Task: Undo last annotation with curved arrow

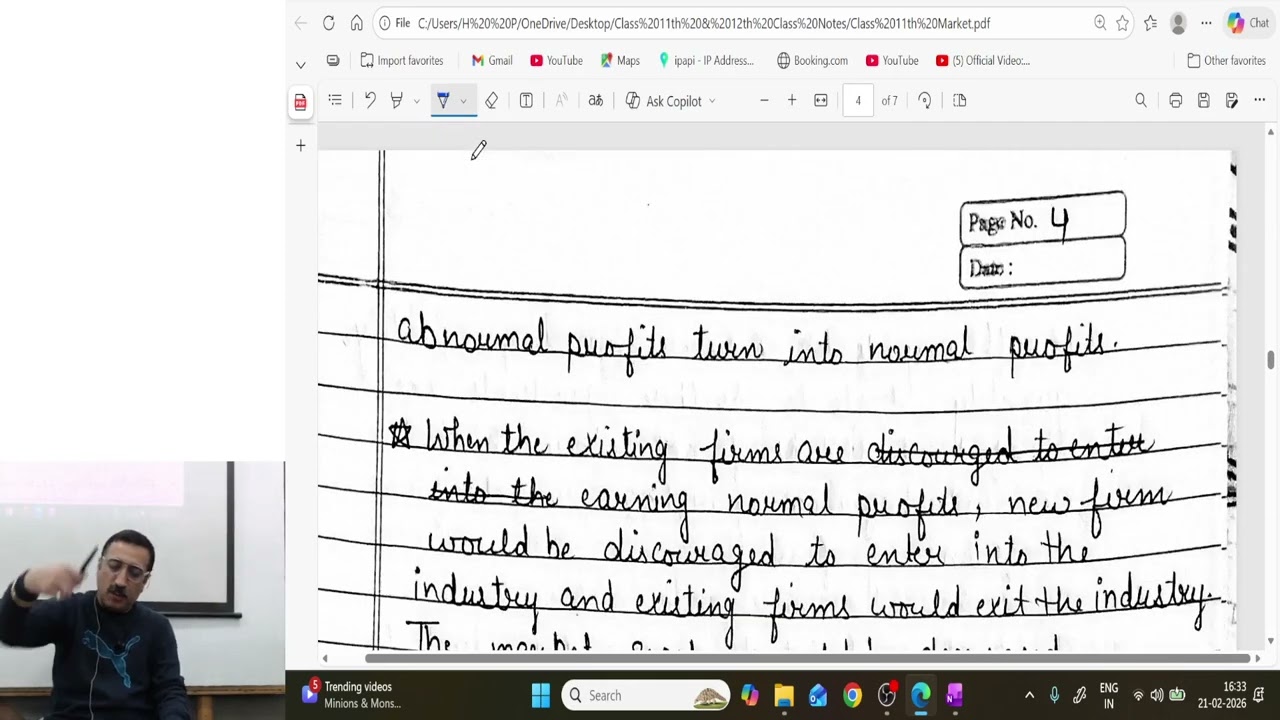Action: tap(370, 100)
